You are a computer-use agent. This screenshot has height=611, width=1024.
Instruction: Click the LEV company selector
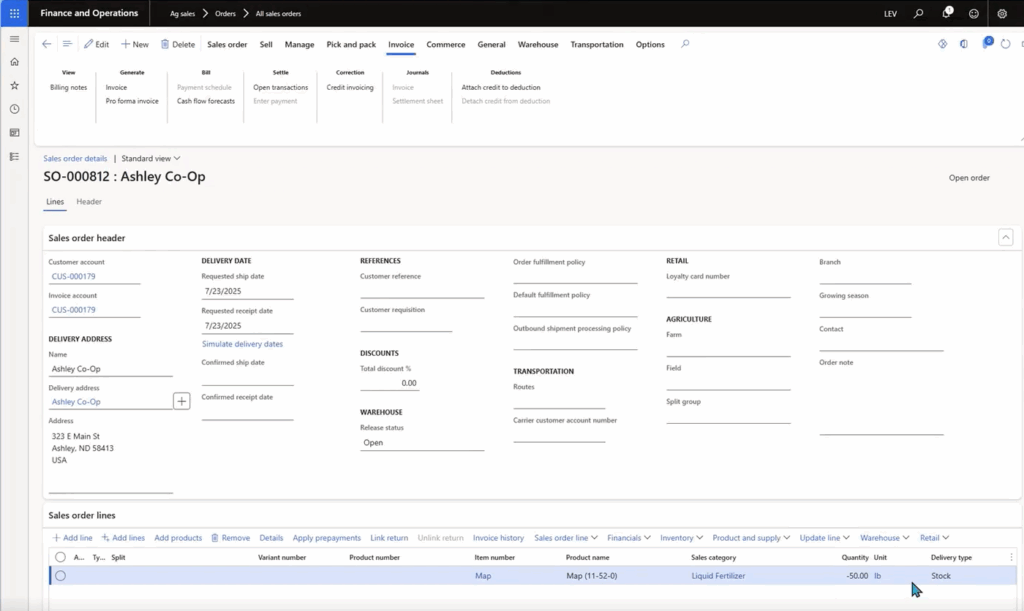point(890,14)
